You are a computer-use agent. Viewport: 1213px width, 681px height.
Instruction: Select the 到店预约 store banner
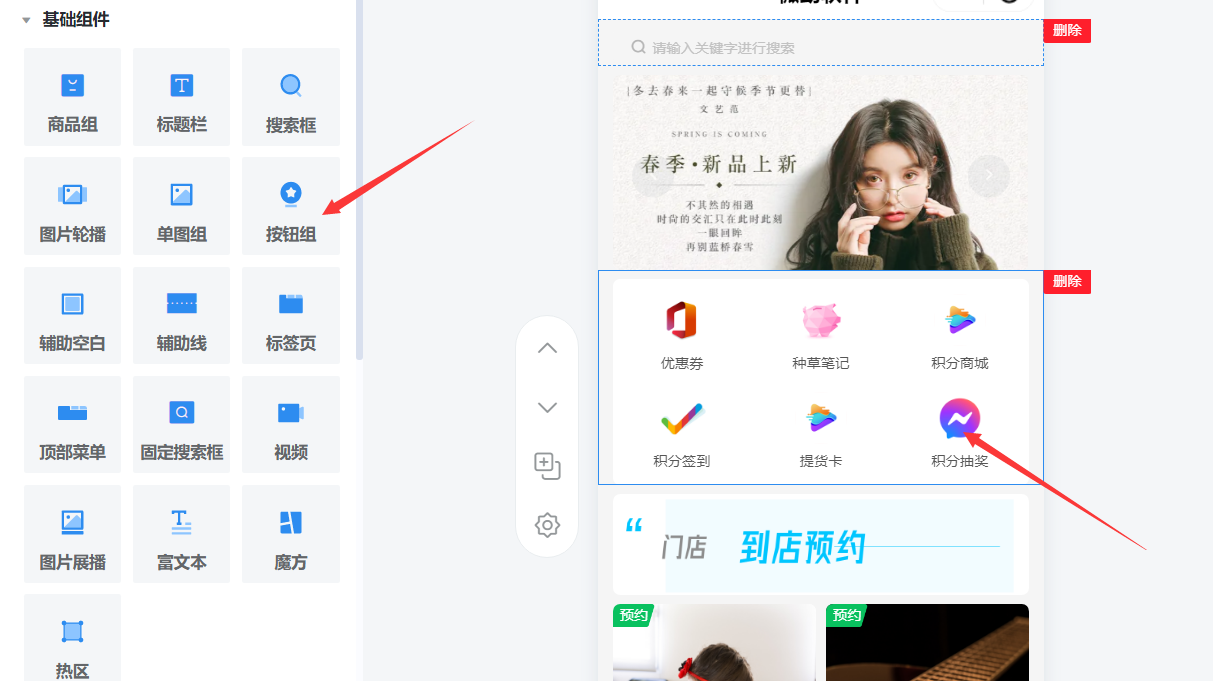pyautogui.click(x=821, y=545)
